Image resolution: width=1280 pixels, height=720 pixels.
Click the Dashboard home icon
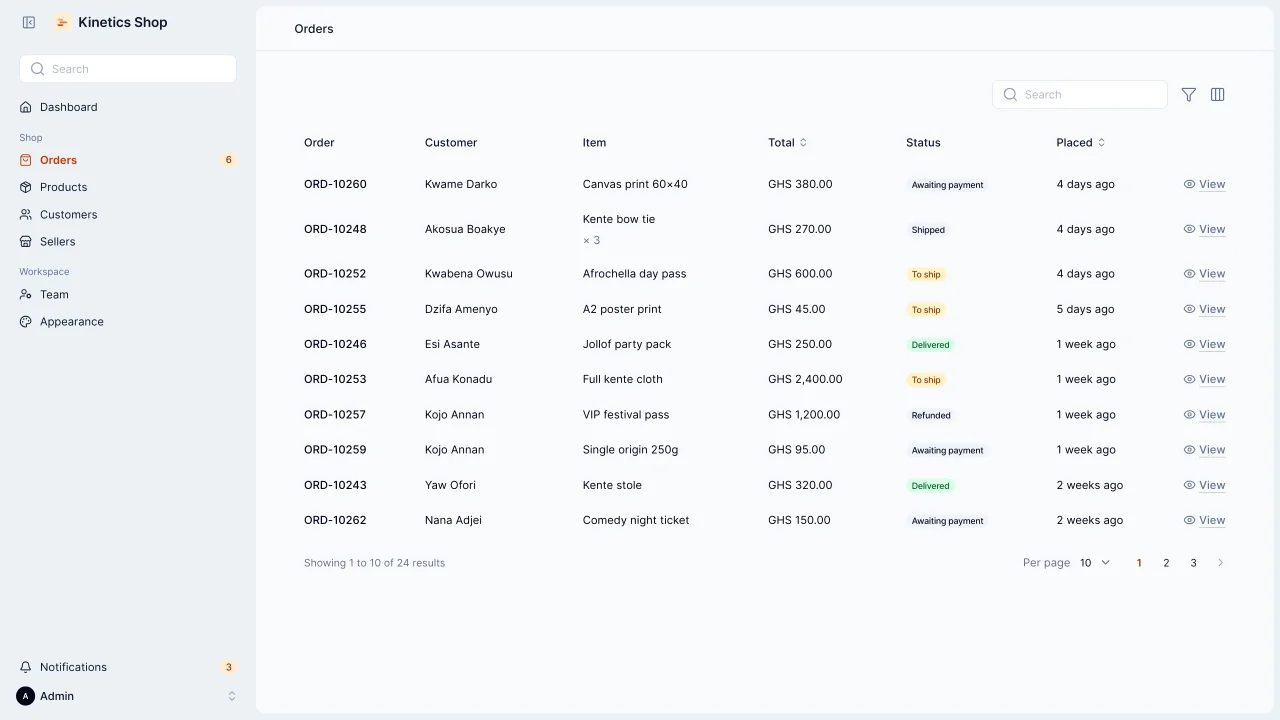point(26,107)
